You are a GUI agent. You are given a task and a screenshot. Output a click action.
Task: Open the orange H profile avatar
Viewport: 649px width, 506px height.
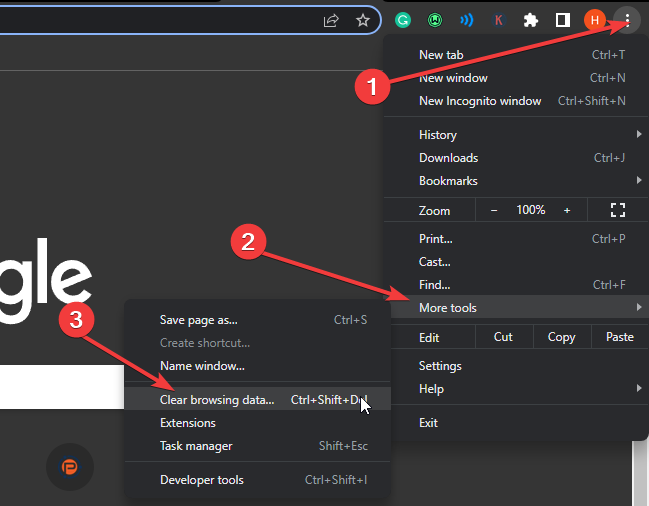point(594,20)
